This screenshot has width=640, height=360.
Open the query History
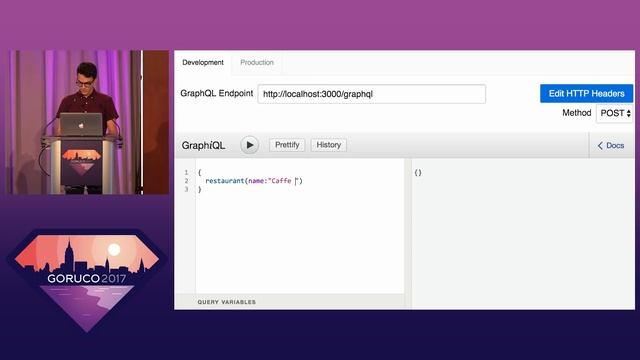click(x=329, y=145)
